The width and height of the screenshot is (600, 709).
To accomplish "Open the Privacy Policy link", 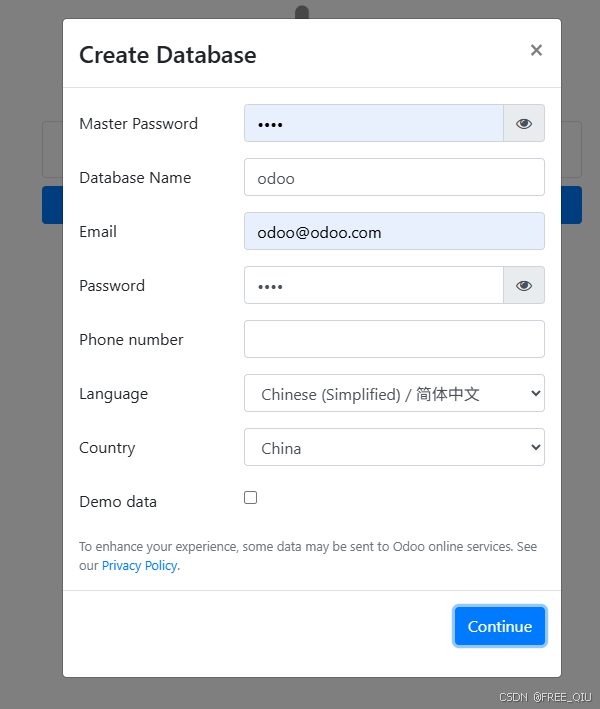I will (139, 566).
